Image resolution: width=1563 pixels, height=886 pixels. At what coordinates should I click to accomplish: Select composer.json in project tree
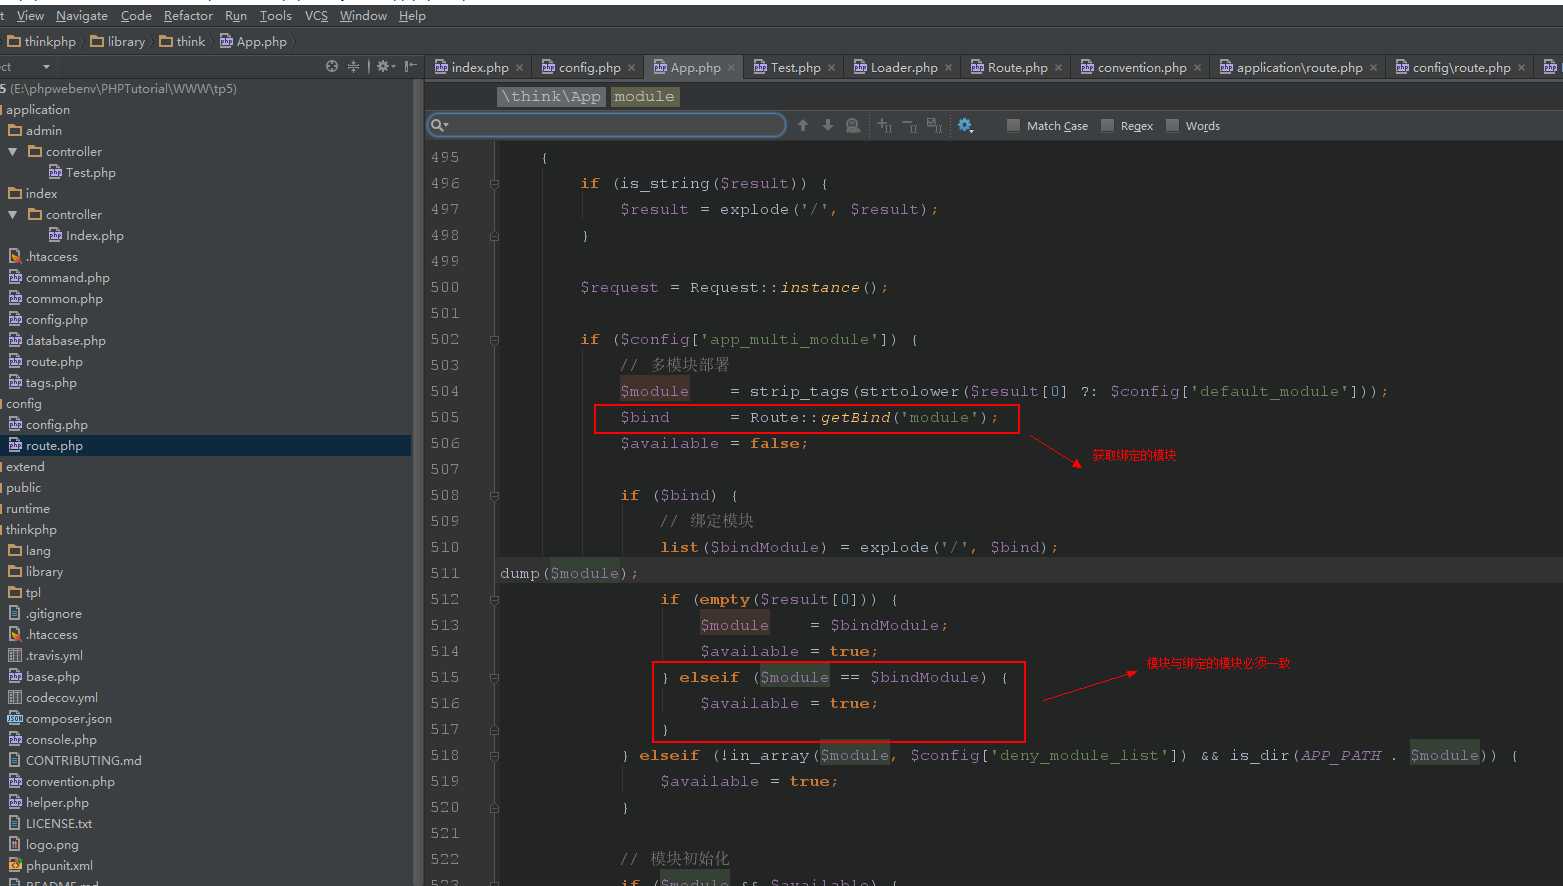pos(60,719)
